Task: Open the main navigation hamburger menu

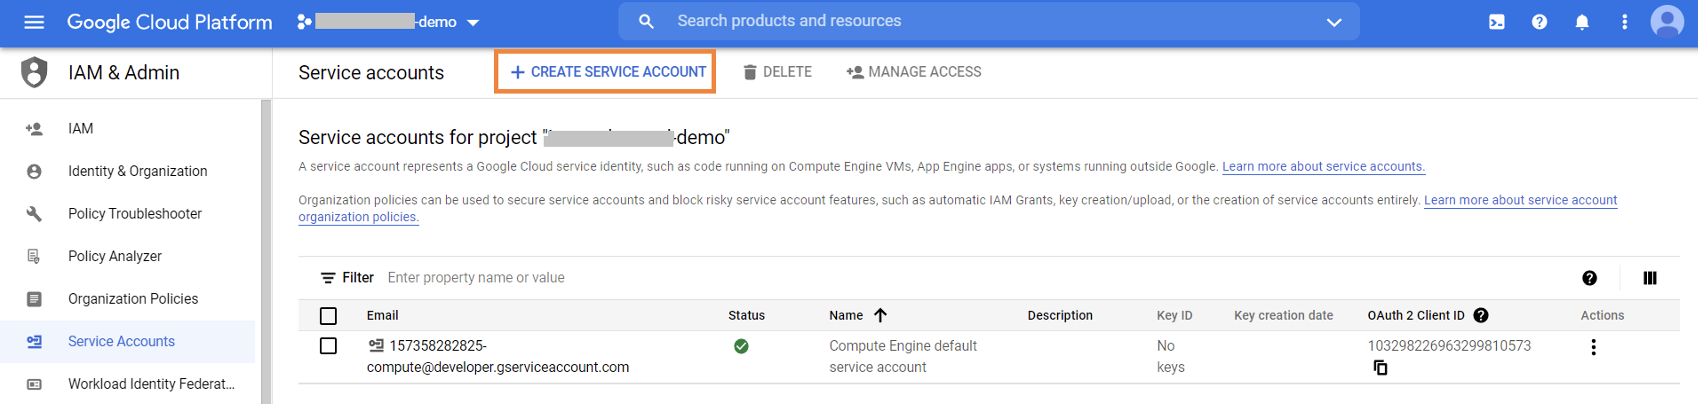Action: pyautogui.click(x=34, y=22)
